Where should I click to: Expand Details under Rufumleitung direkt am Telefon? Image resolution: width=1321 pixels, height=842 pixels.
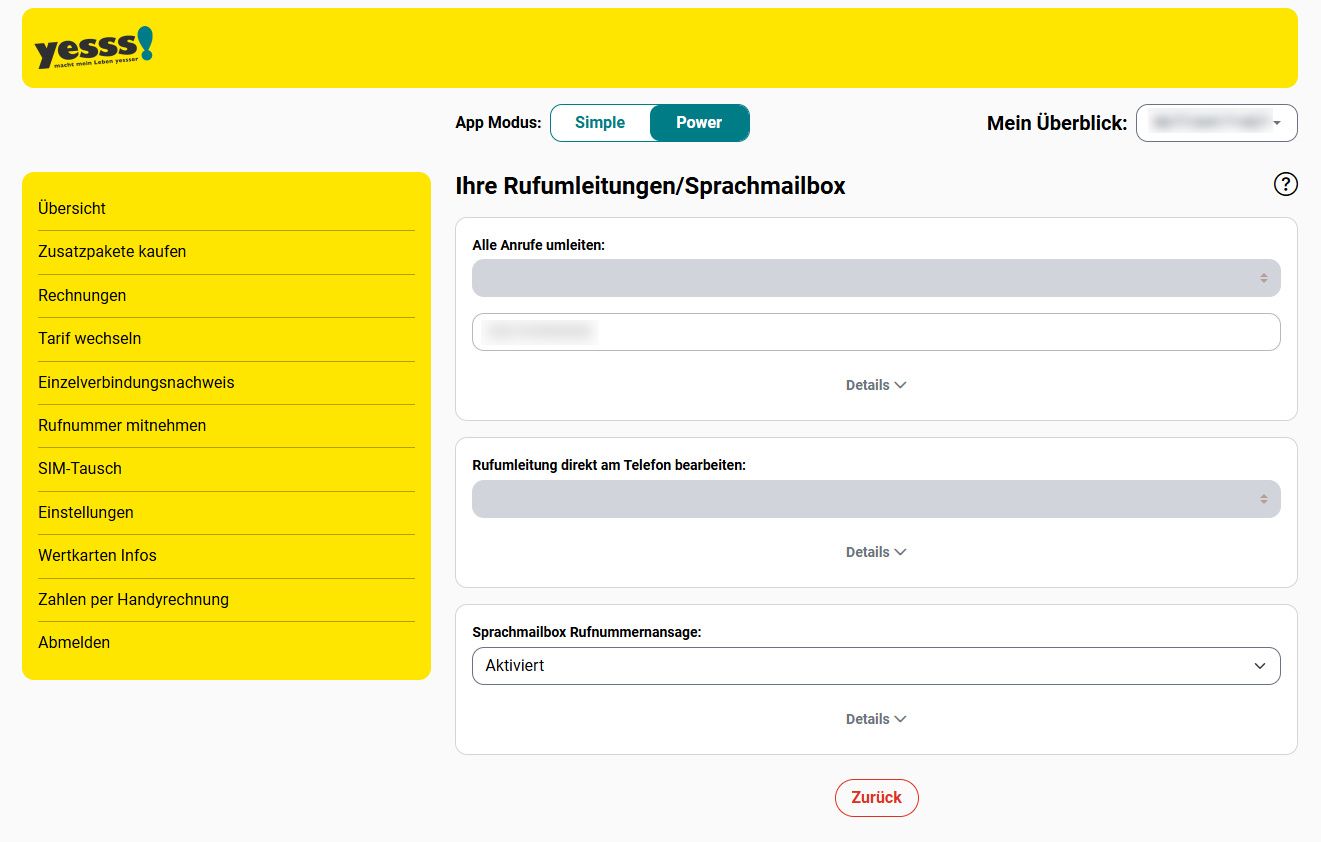tap(875, 552)
